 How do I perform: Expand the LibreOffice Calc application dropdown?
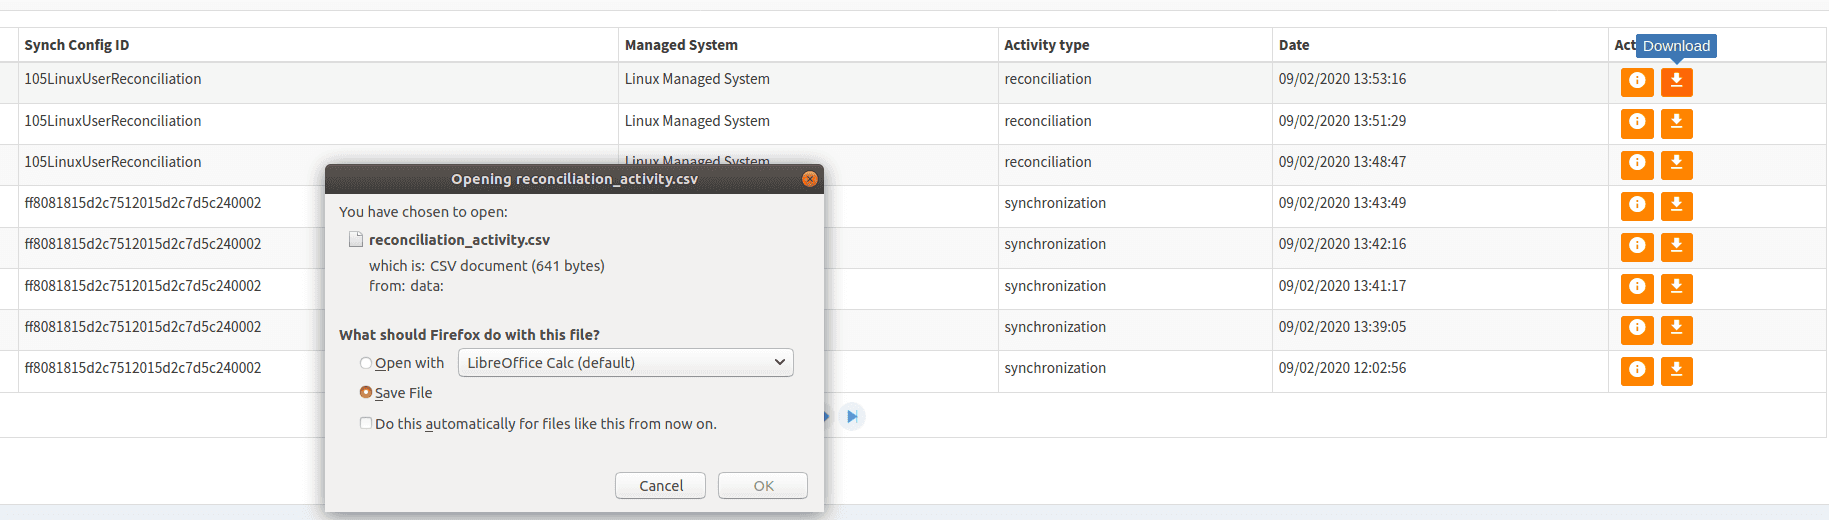(625, 363)
